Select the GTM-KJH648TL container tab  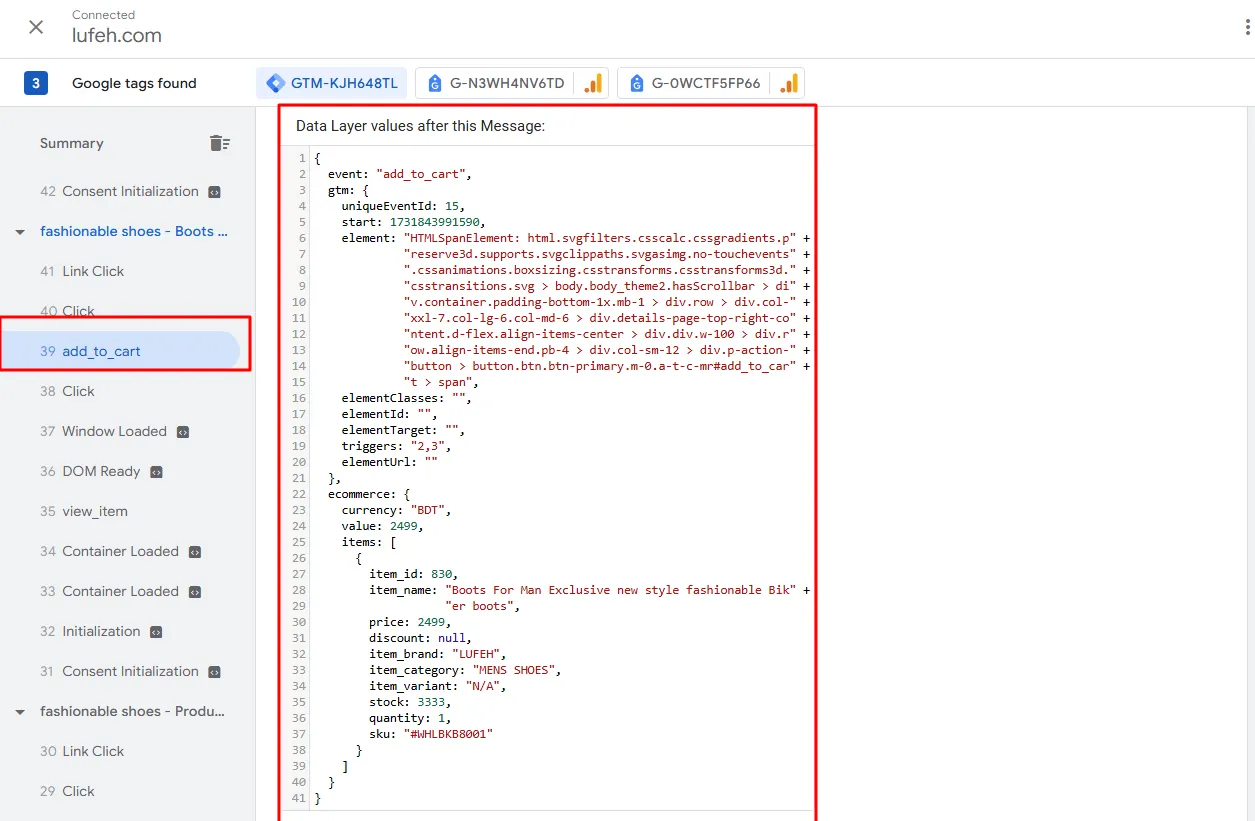tap(332, 83)
